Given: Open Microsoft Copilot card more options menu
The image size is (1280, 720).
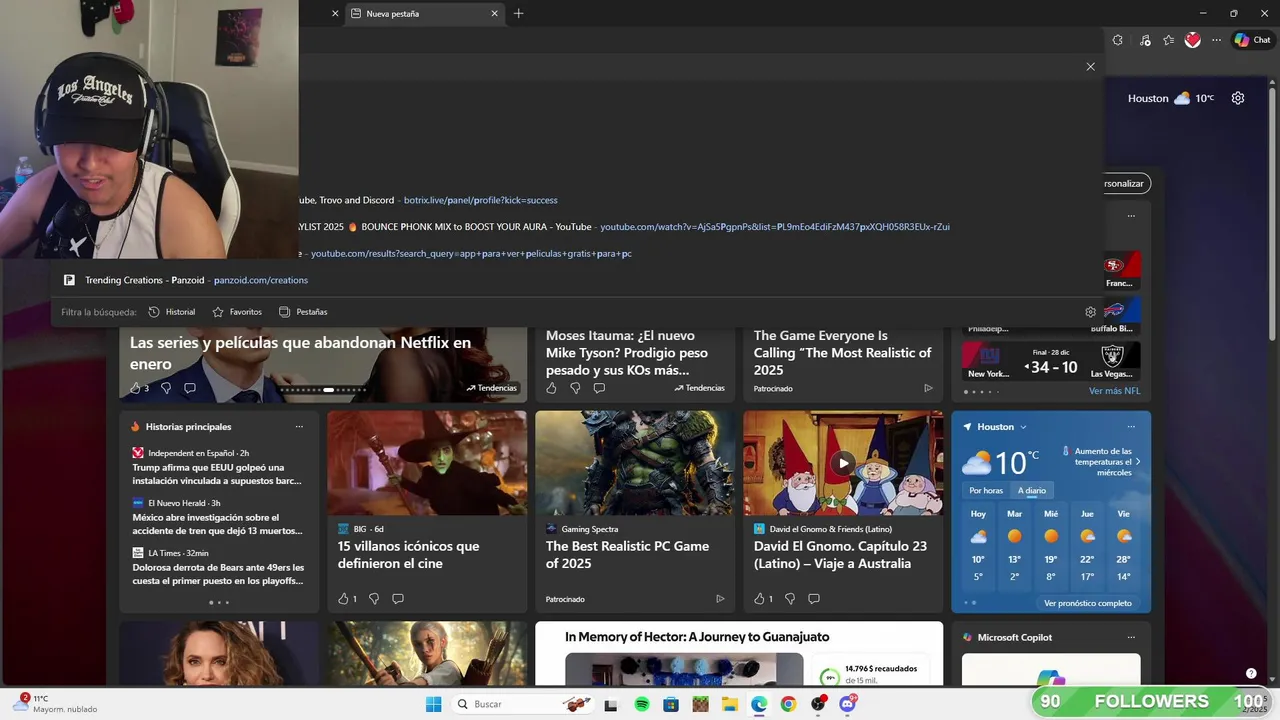Looking at the screenshot, I should (x=1131, y=637).
